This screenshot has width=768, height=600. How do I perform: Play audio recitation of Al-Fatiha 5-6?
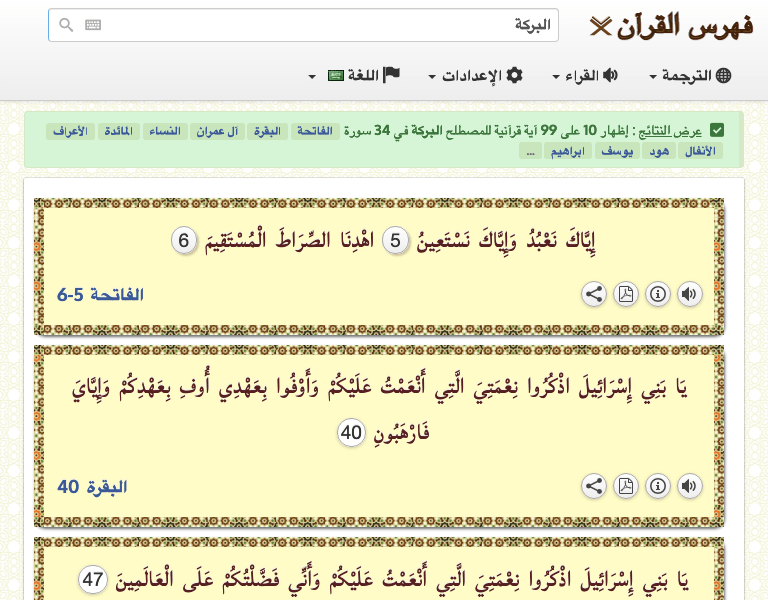click(690, 294)
